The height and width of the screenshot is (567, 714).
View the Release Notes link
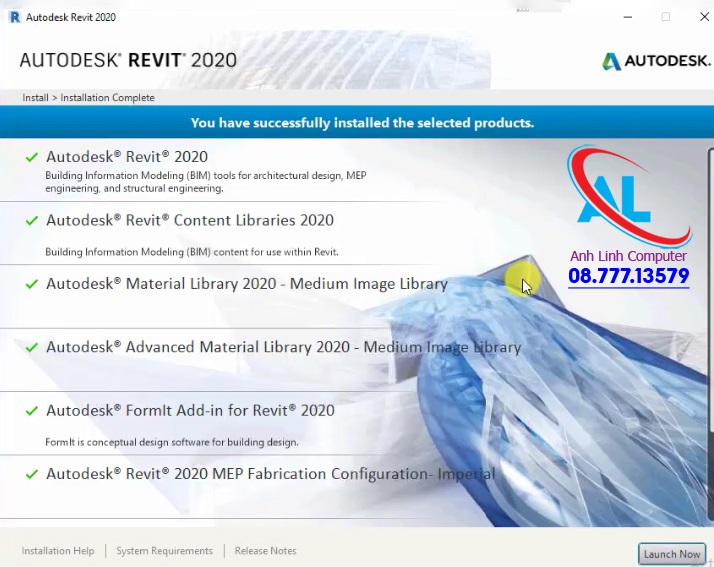pyautogui.click(x=265, y=551)
